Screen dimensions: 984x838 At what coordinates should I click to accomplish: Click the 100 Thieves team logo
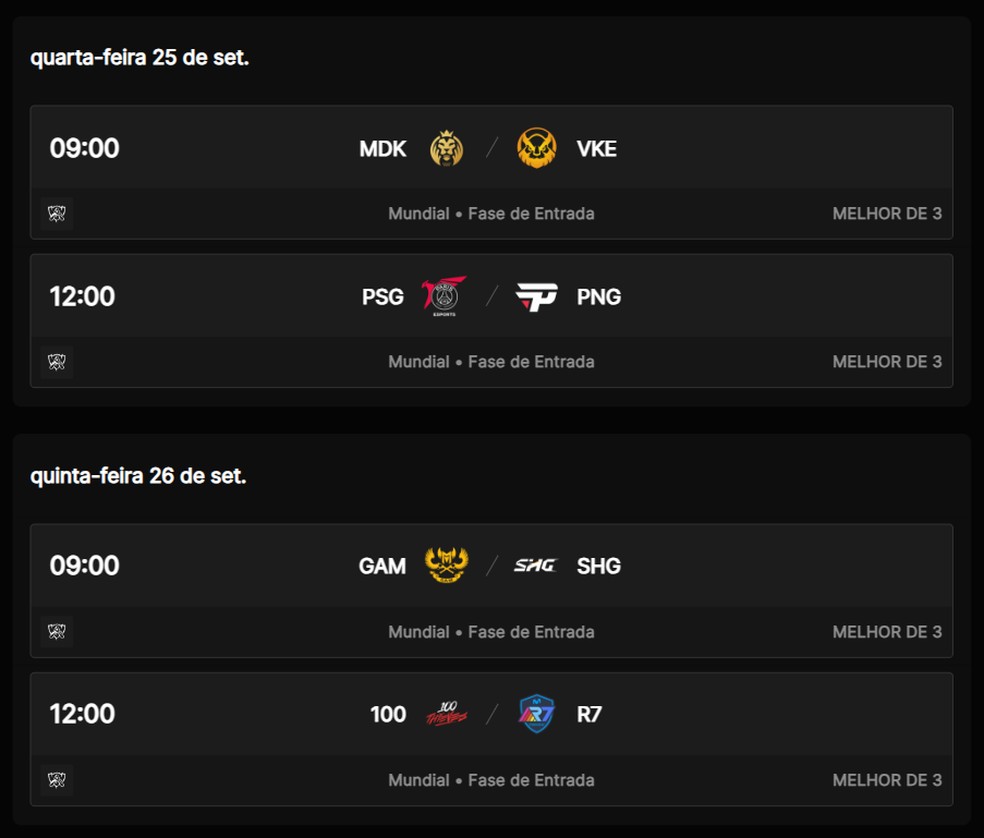pyautogui.click(x=446, y=713)
